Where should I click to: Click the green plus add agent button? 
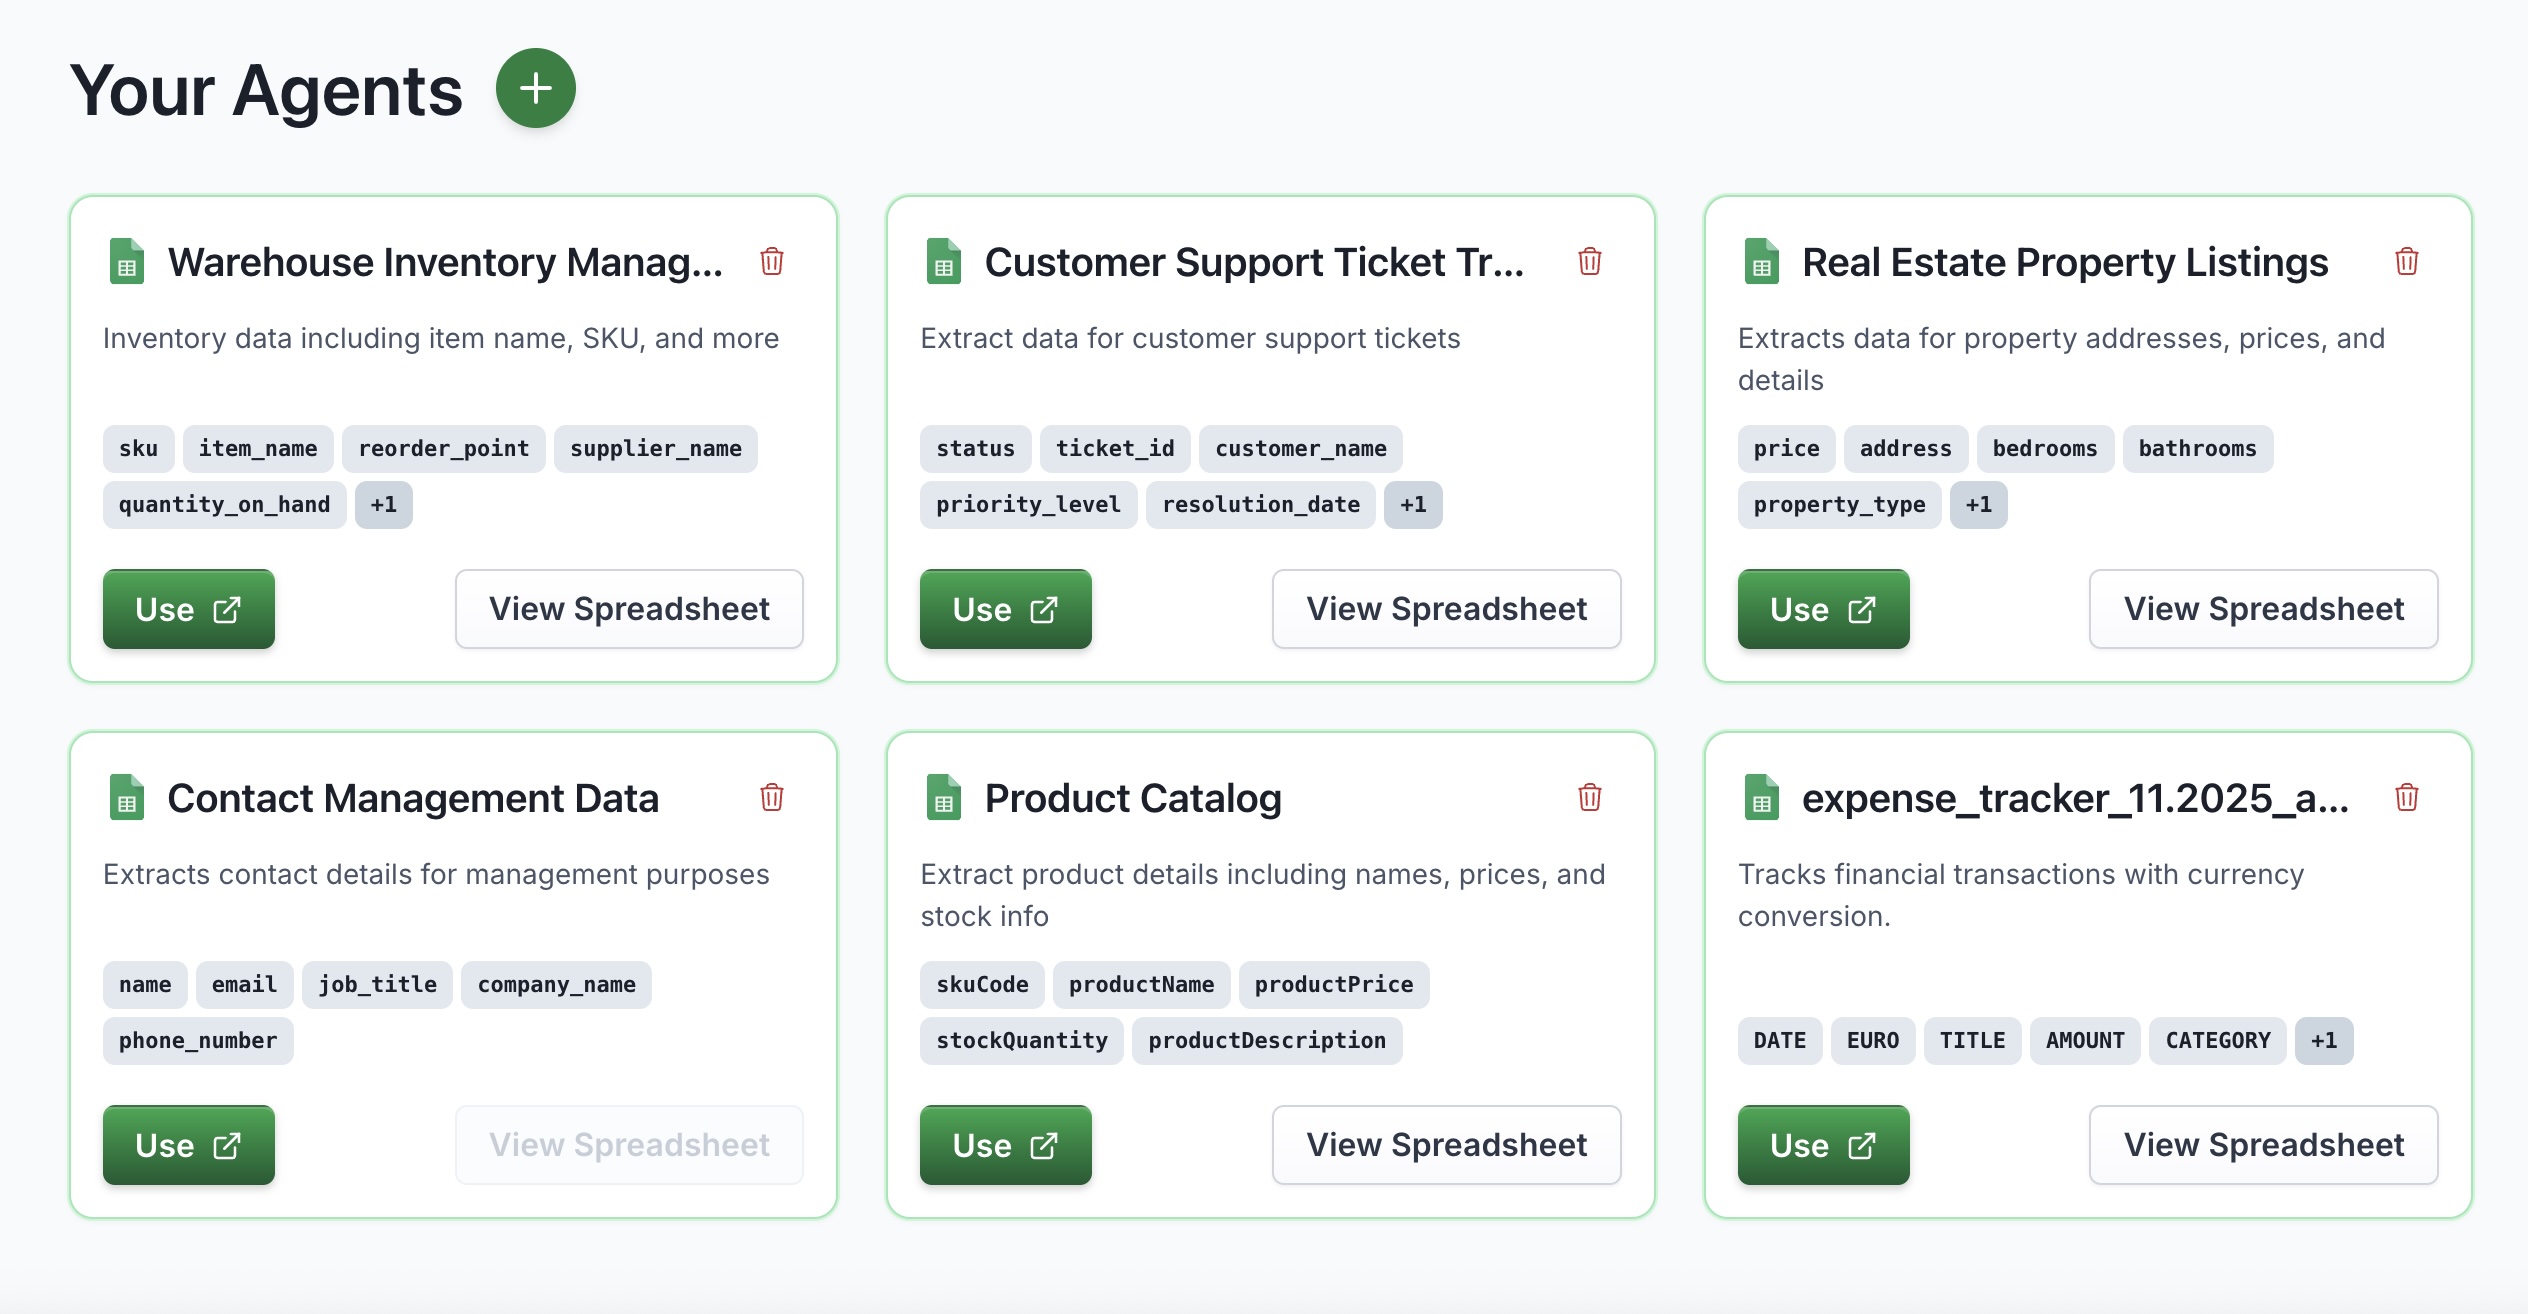coord(536,88)
